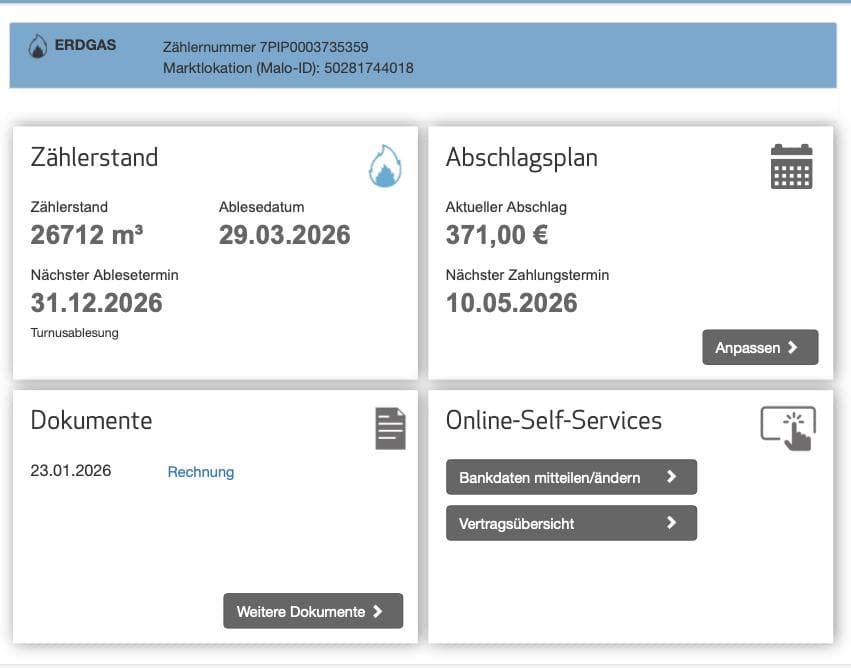851x668 pixels.
Task: Click the Ablesedatum label
Action: (262, 207)
